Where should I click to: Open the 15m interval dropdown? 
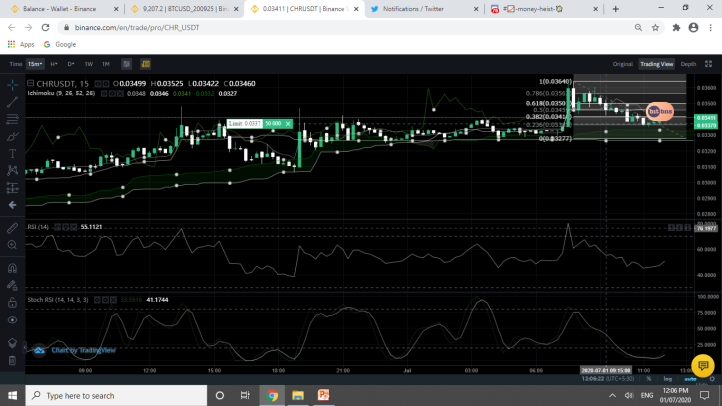point(35,64)
